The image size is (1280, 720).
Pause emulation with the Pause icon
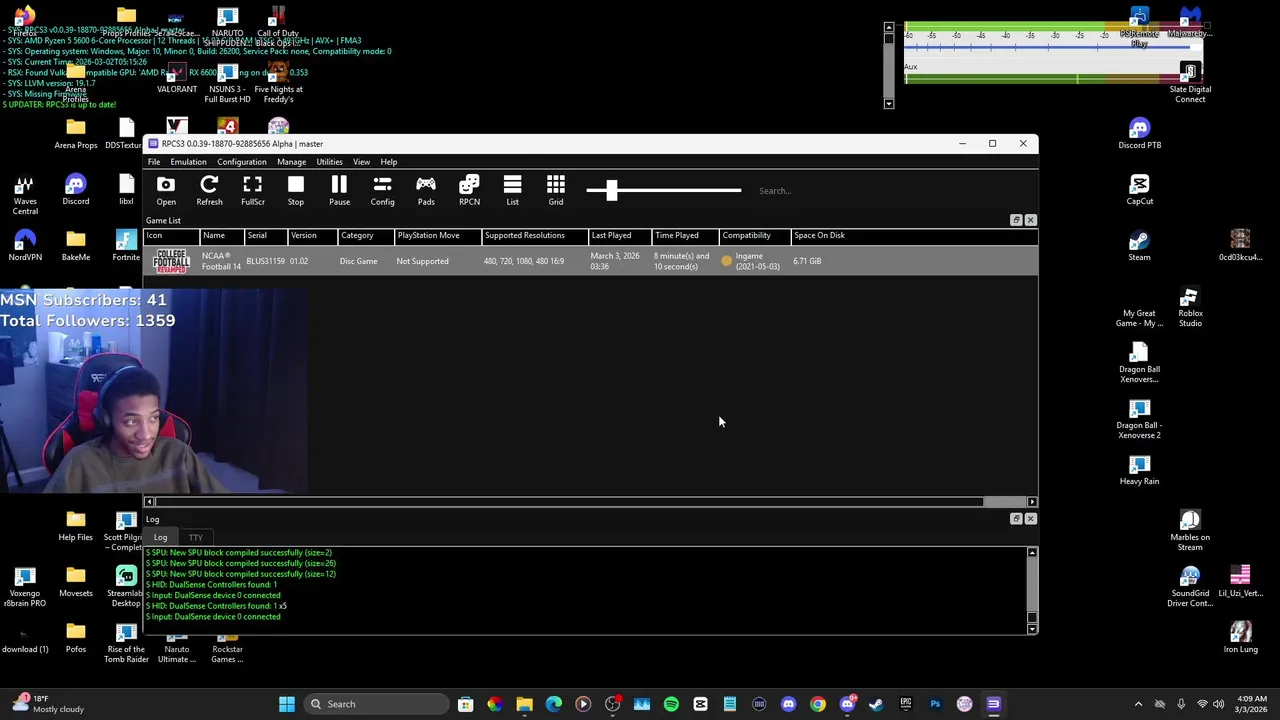click(339, 190)
